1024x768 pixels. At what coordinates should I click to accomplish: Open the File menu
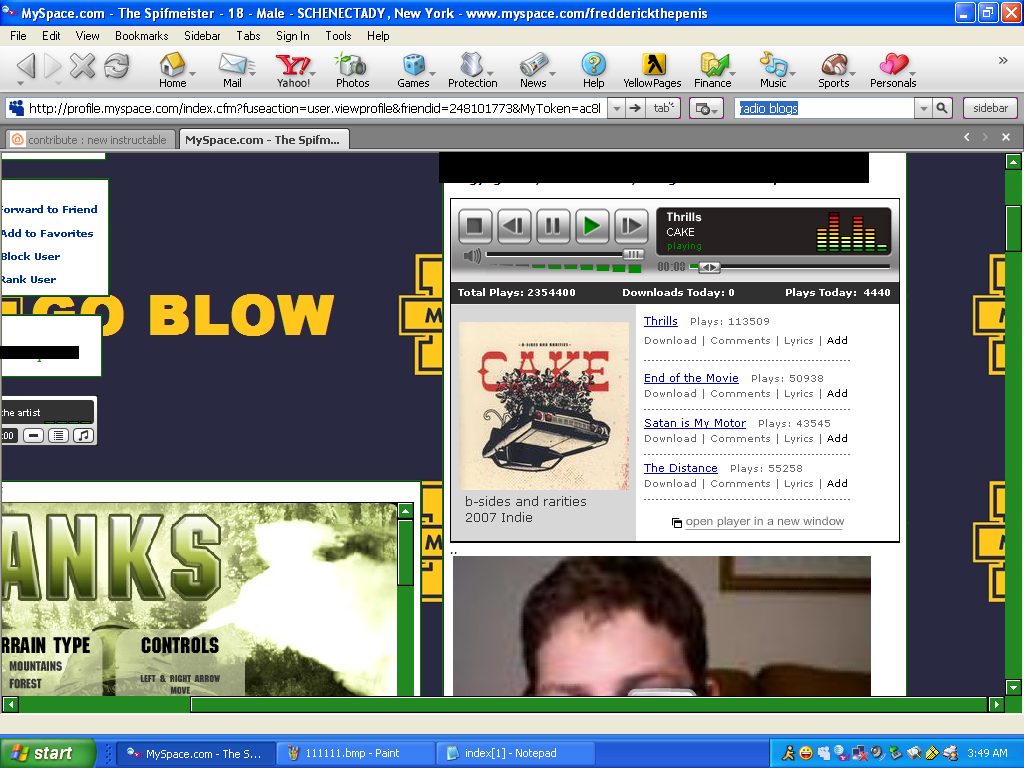coord(18,36)
